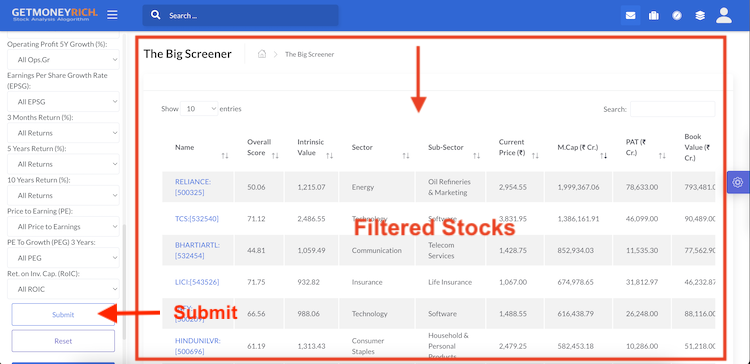750x364 pixels.
Task: Sort by Sector column arrows
Action: pyautogui.click(x=406, y=156)
